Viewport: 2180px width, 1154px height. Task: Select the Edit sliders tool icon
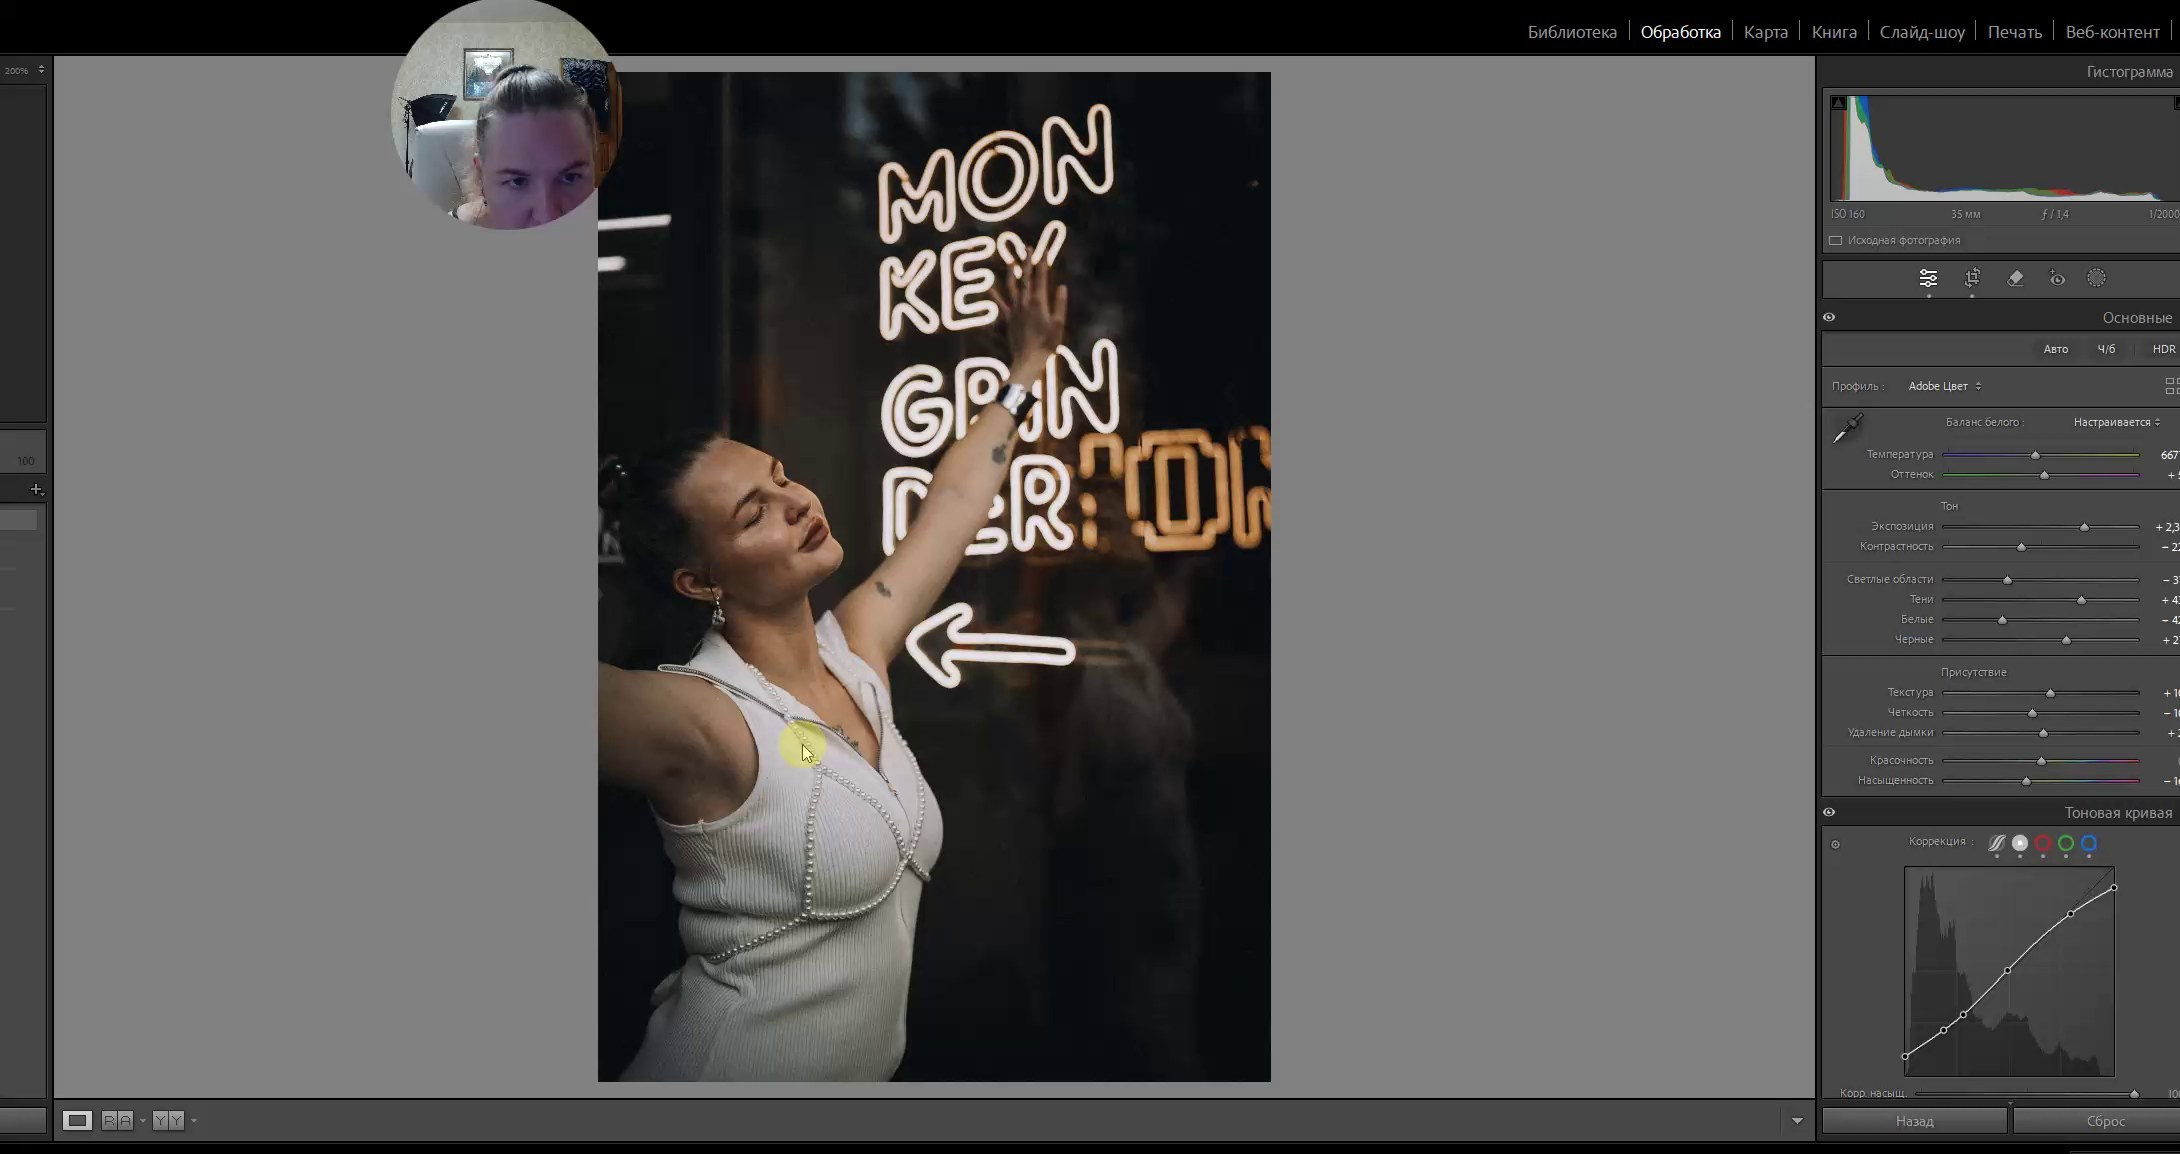coord(1928,278)
